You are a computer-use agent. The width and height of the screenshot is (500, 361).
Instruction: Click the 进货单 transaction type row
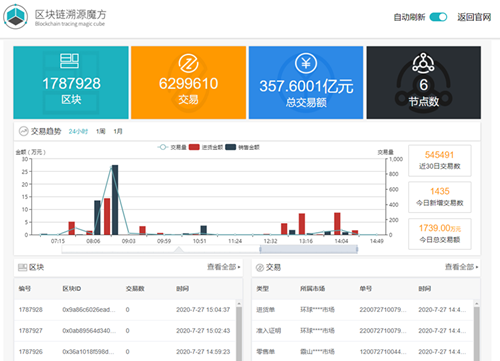265,310
